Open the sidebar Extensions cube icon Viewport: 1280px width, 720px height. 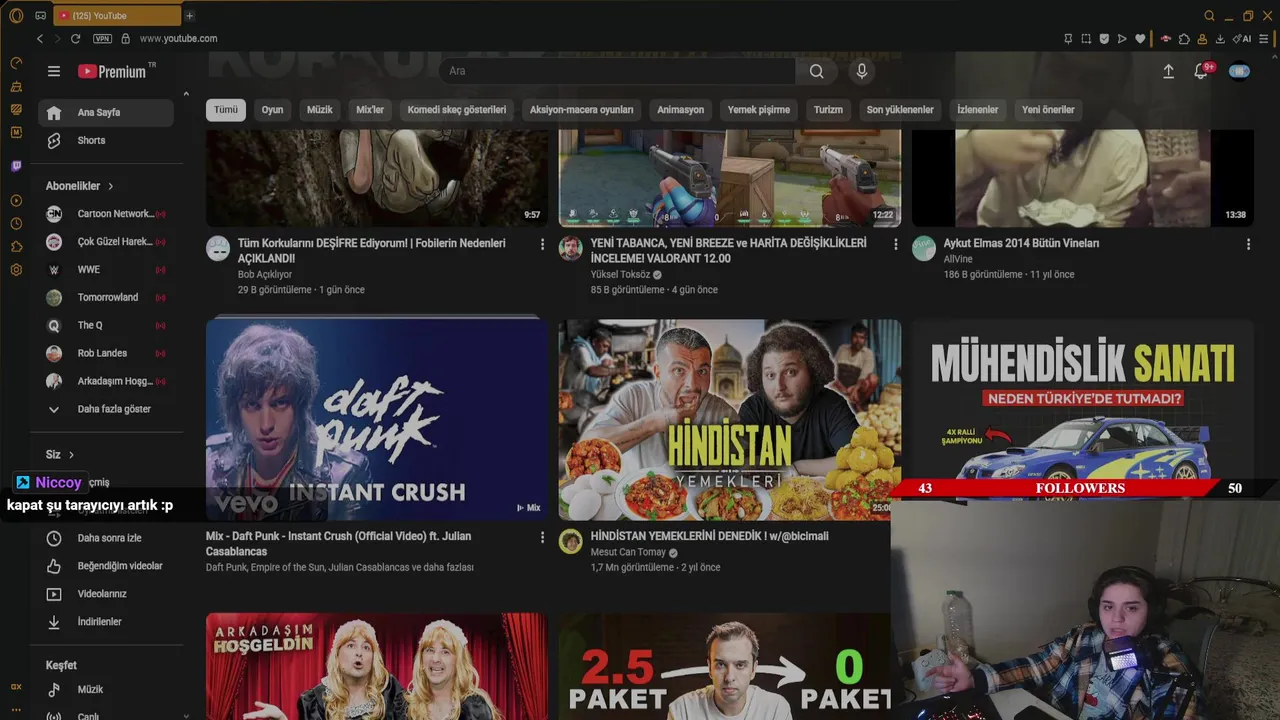pos(16,247)
